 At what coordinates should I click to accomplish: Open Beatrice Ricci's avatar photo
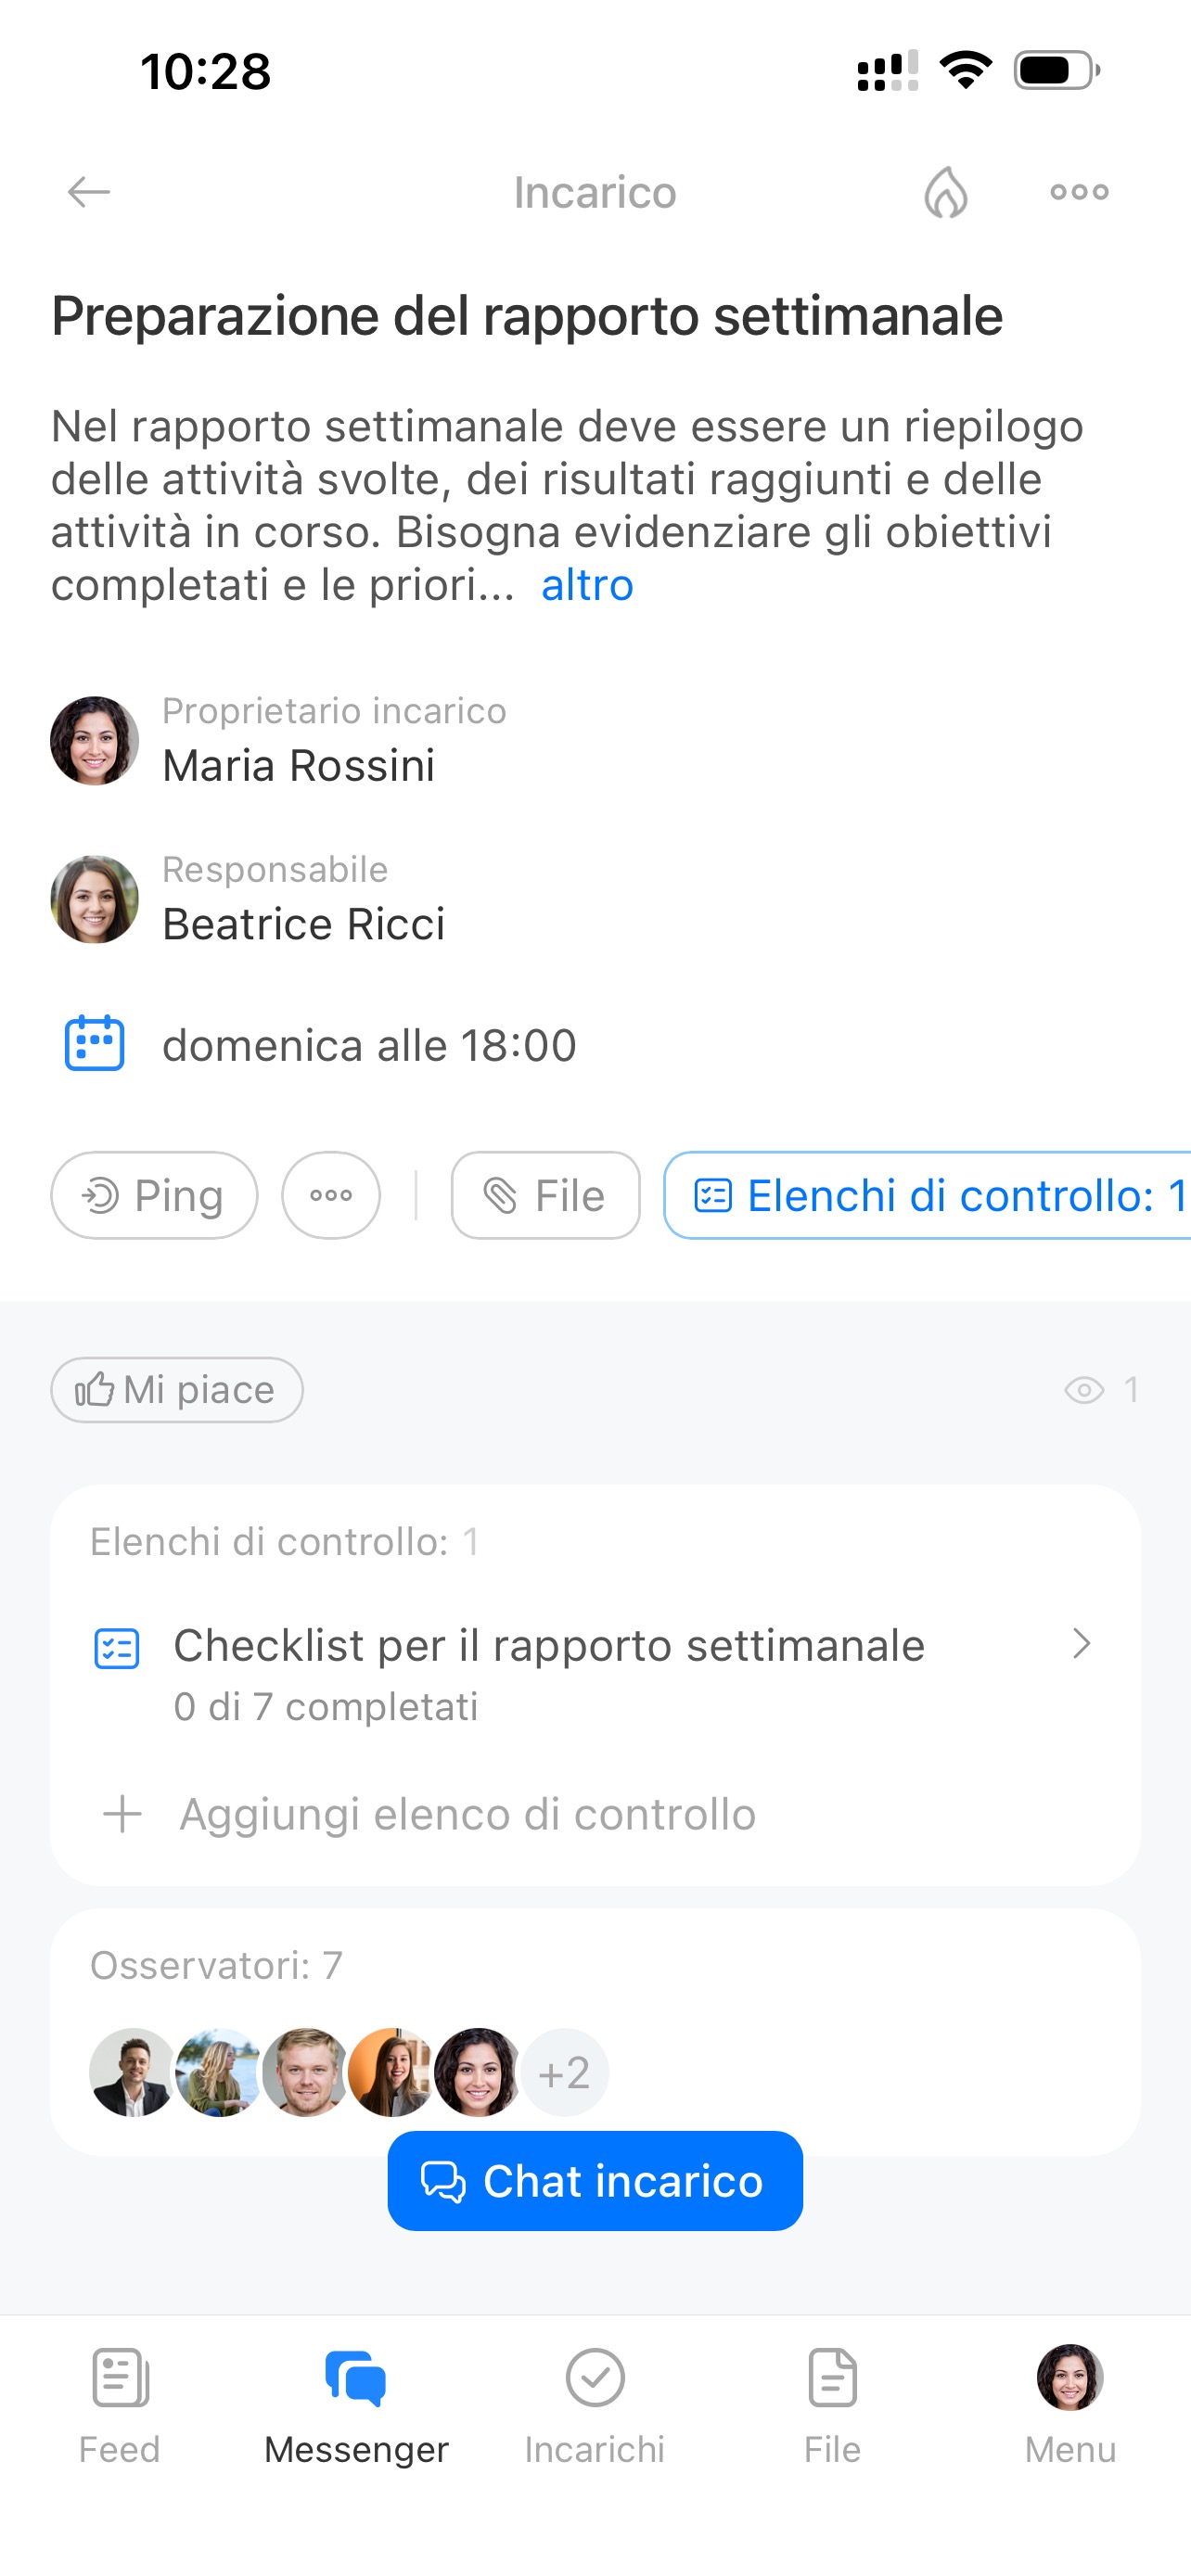(94, 899)
